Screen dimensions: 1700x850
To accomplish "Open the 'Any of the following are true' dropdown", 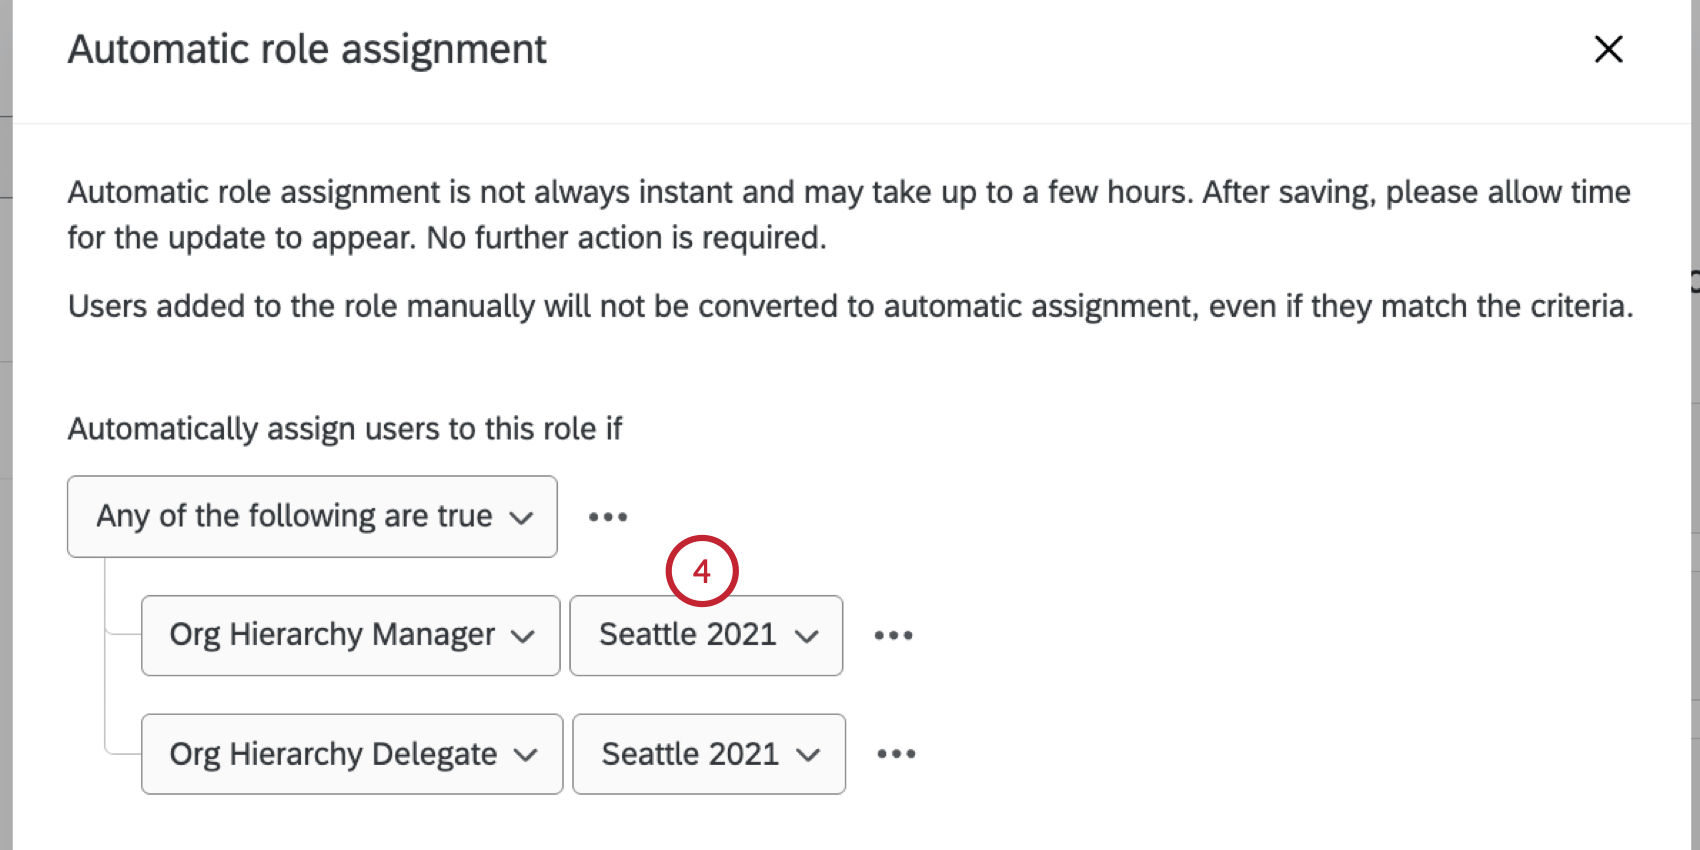I will 311,516.
